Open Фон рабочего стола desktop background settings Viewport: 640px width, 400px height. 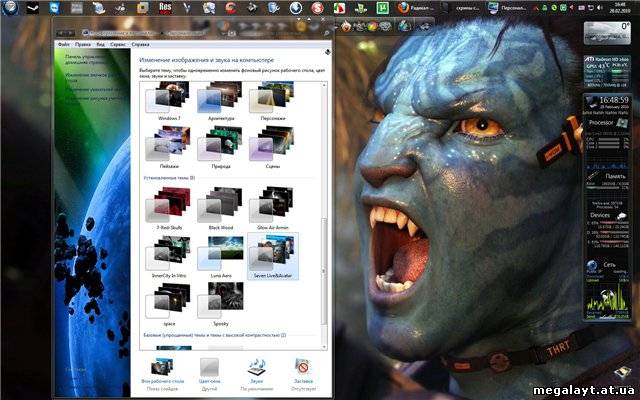pyautogui.click(x=163, y=374)
